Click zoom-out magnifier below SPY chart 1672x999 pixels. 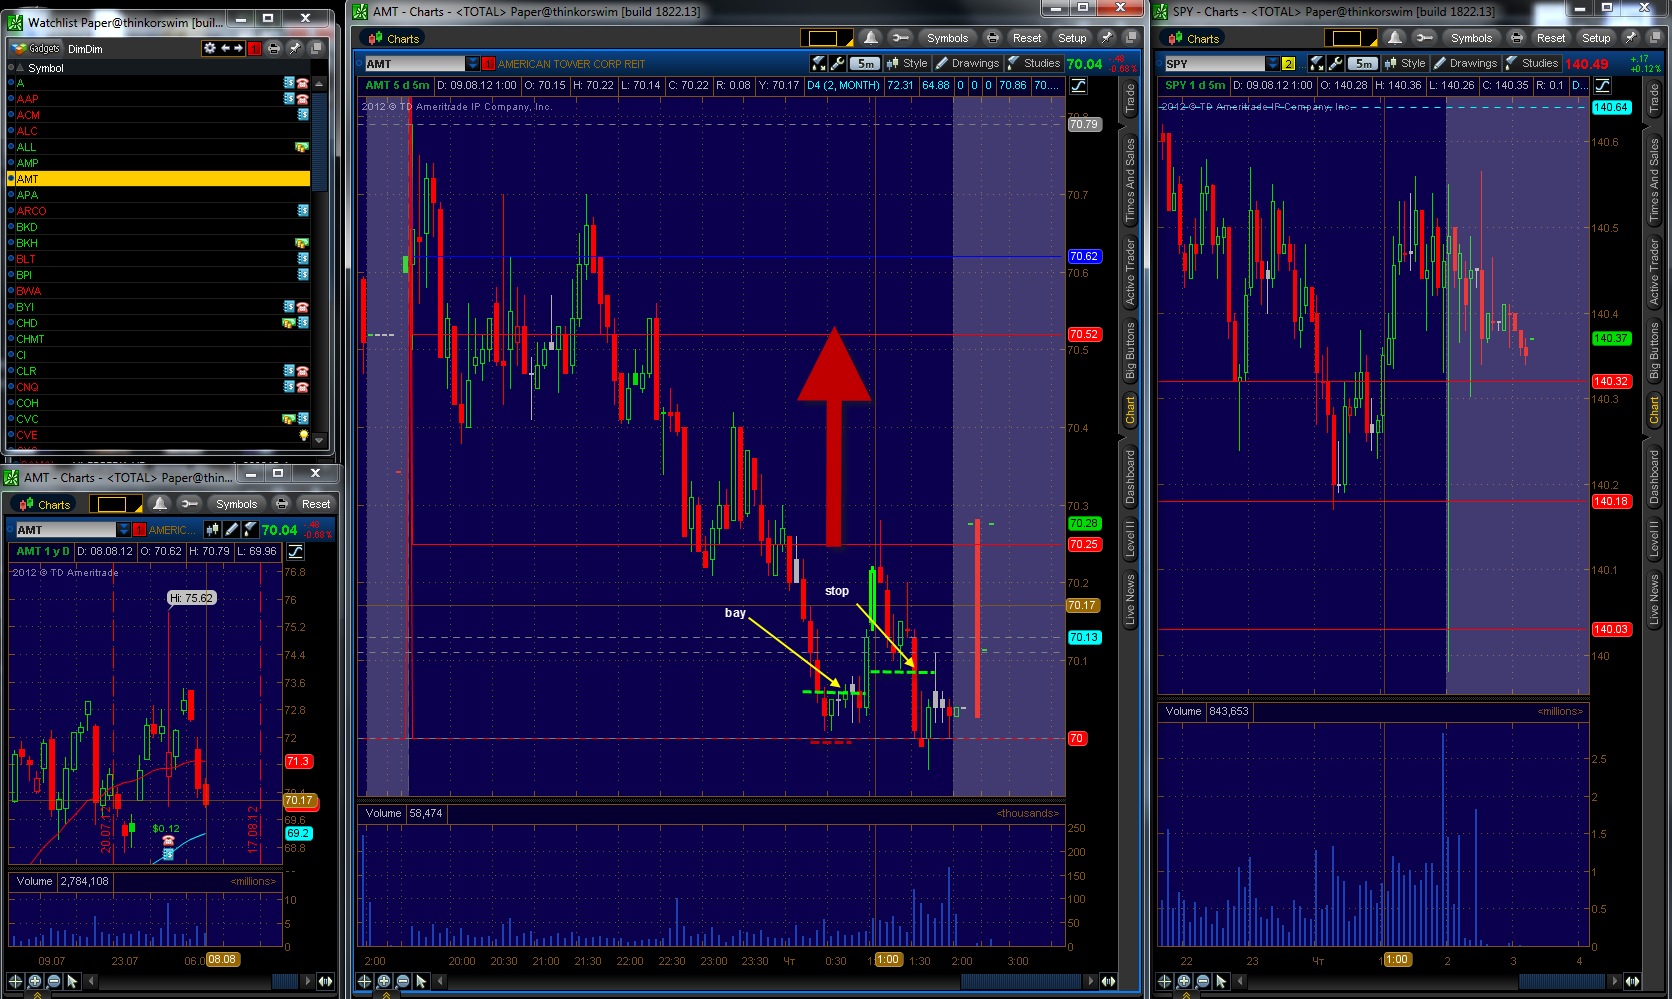1202,981
